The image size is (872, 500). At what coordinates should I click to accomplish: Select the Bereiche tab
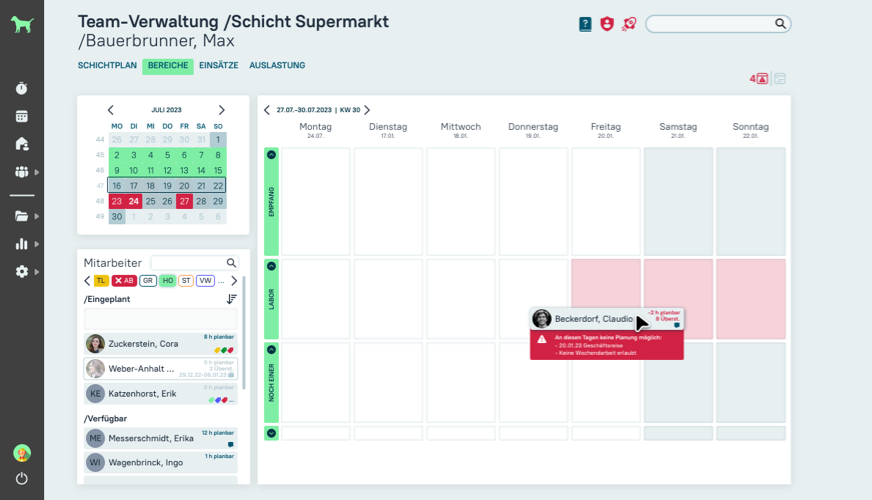[x=168, y=66]
